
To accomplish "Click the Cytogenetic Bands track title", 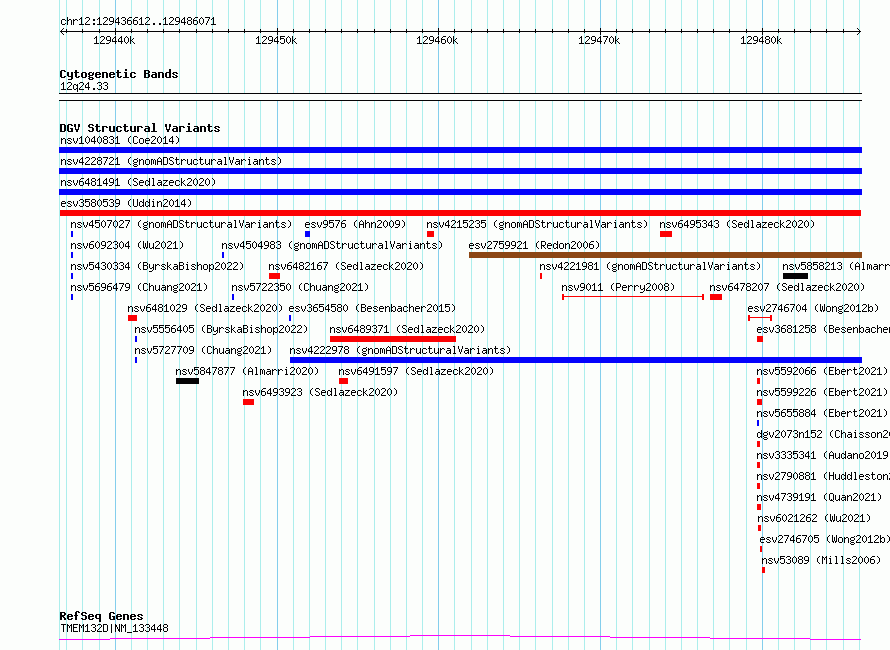I will [119, 74].
